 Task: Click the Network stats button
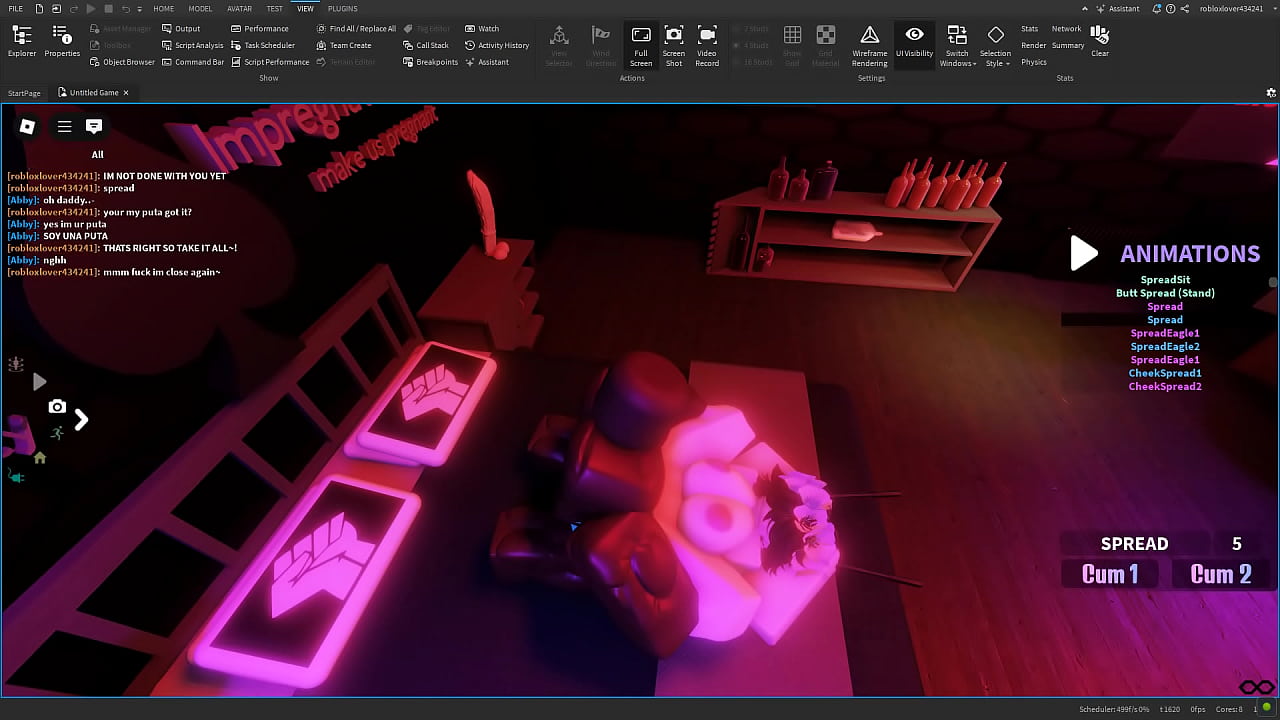[x=1066, y=29]
